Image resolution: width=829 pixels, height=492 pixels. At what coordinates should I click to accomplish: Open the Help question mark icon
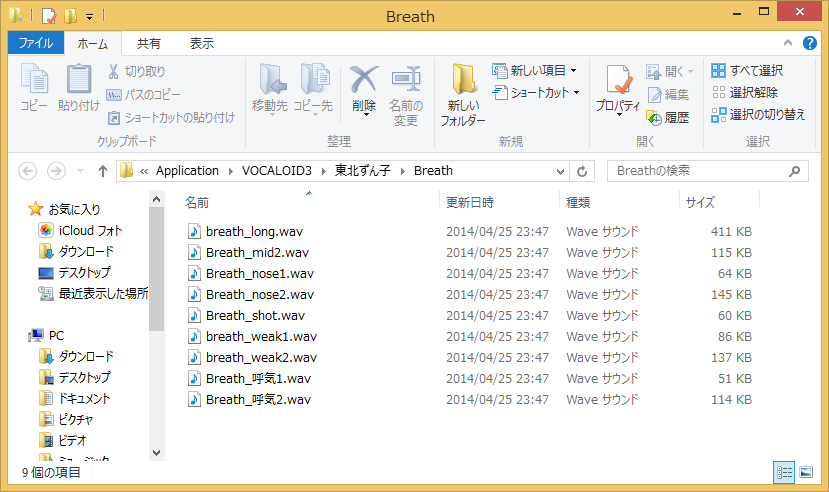809,43
